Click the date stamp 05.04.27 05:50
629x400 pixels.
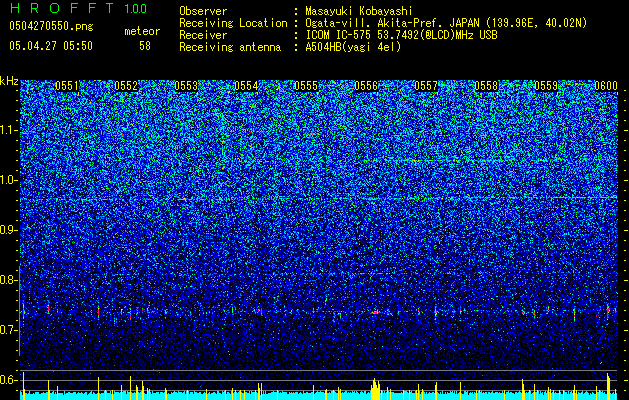coord(51,46)
